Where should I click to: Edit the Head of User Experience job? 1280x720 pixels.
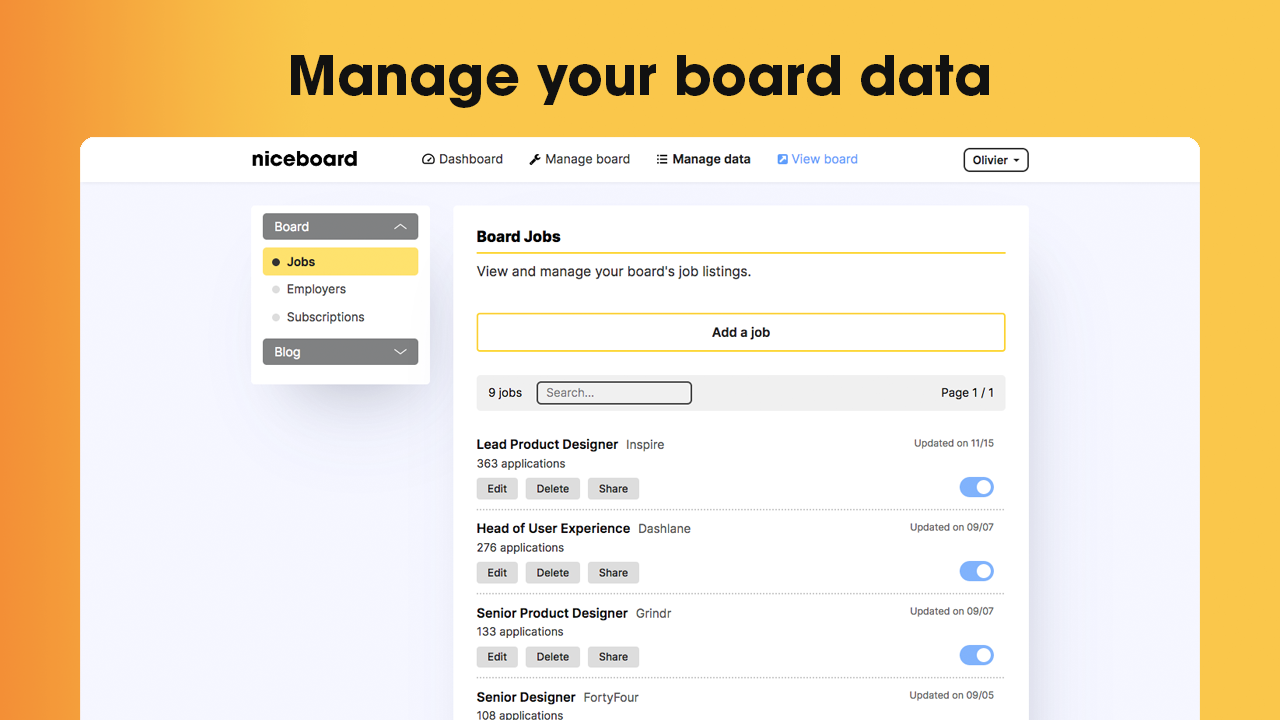tap(498, 573)
